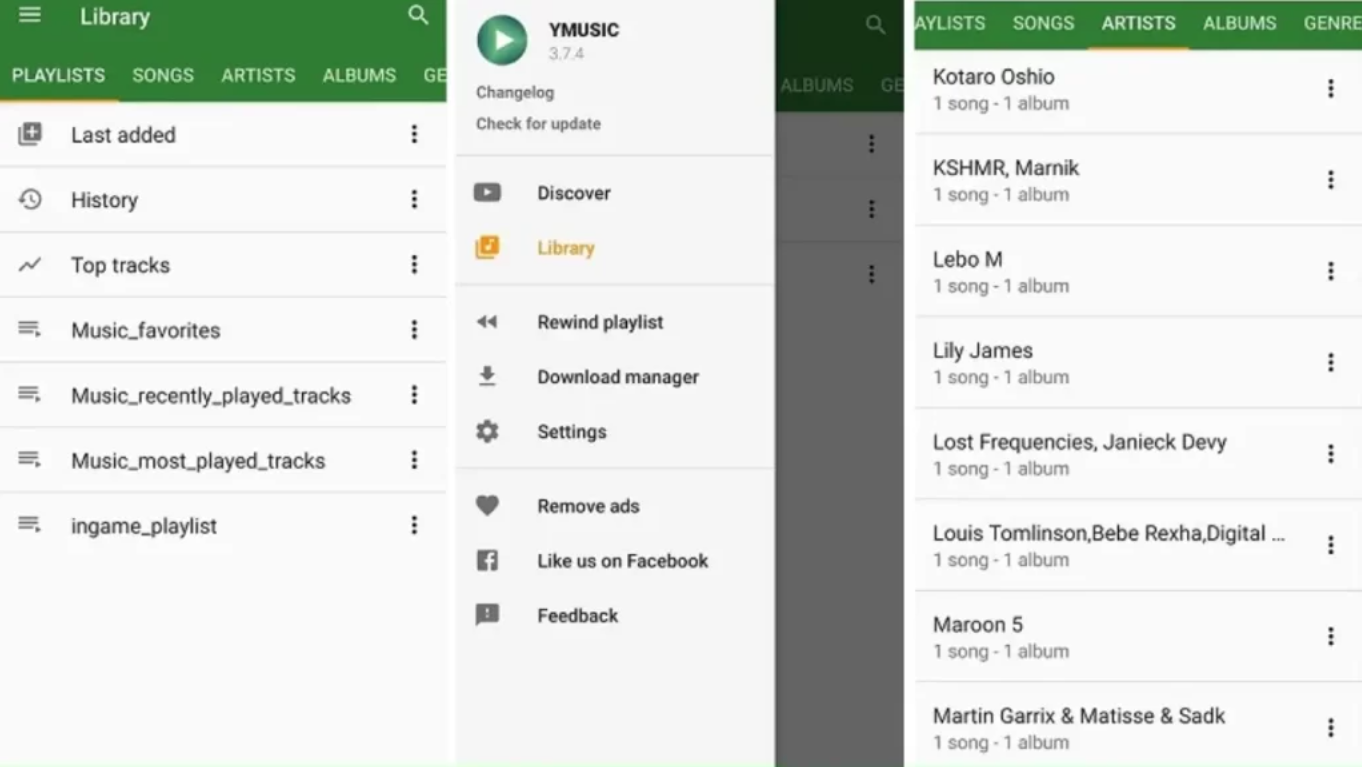Screen dimensions: 1362x767
Task: Switch to ARTISTS tab in left Library
Action: [258, 75]
